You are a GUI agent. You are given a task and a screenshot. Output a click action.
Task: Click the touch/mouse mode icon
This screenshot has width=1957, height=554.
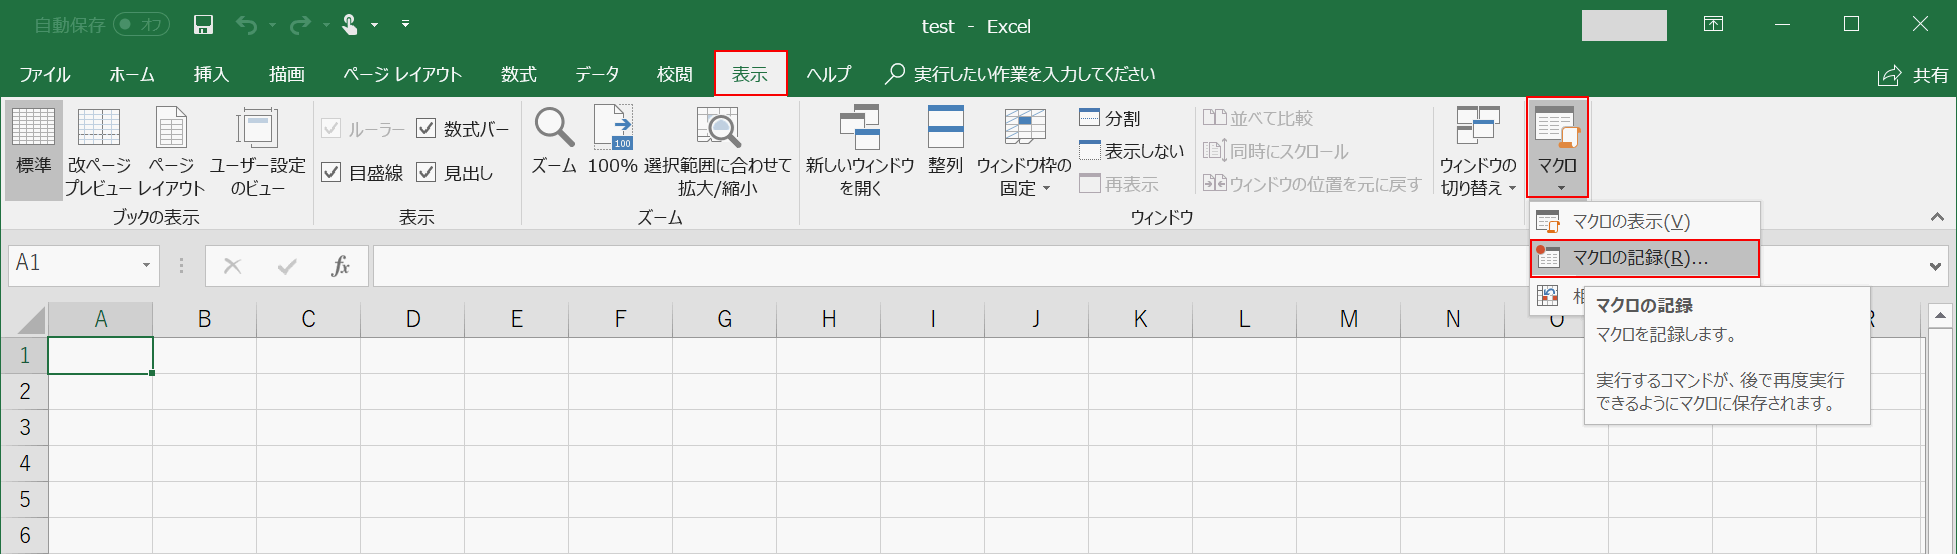pos(350,25)
